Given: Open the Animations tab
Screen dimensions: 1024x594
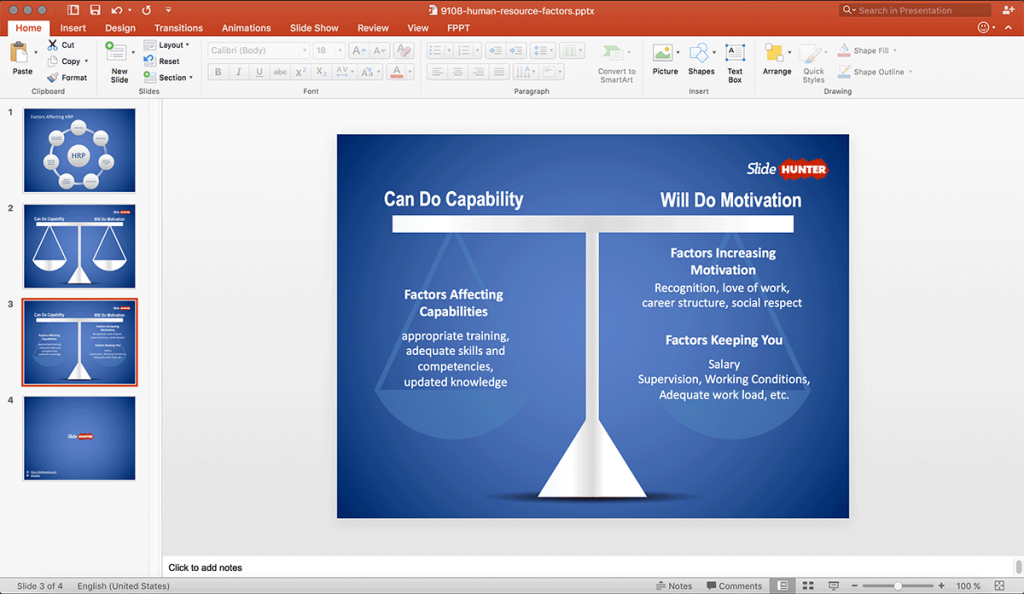Looking at the screenshot, I should point(246,28).
